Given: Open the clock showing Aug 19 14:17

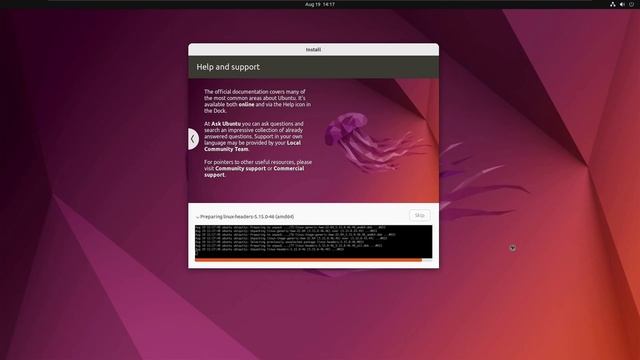Looking at the screenshot, I should [x=320, y=4].
